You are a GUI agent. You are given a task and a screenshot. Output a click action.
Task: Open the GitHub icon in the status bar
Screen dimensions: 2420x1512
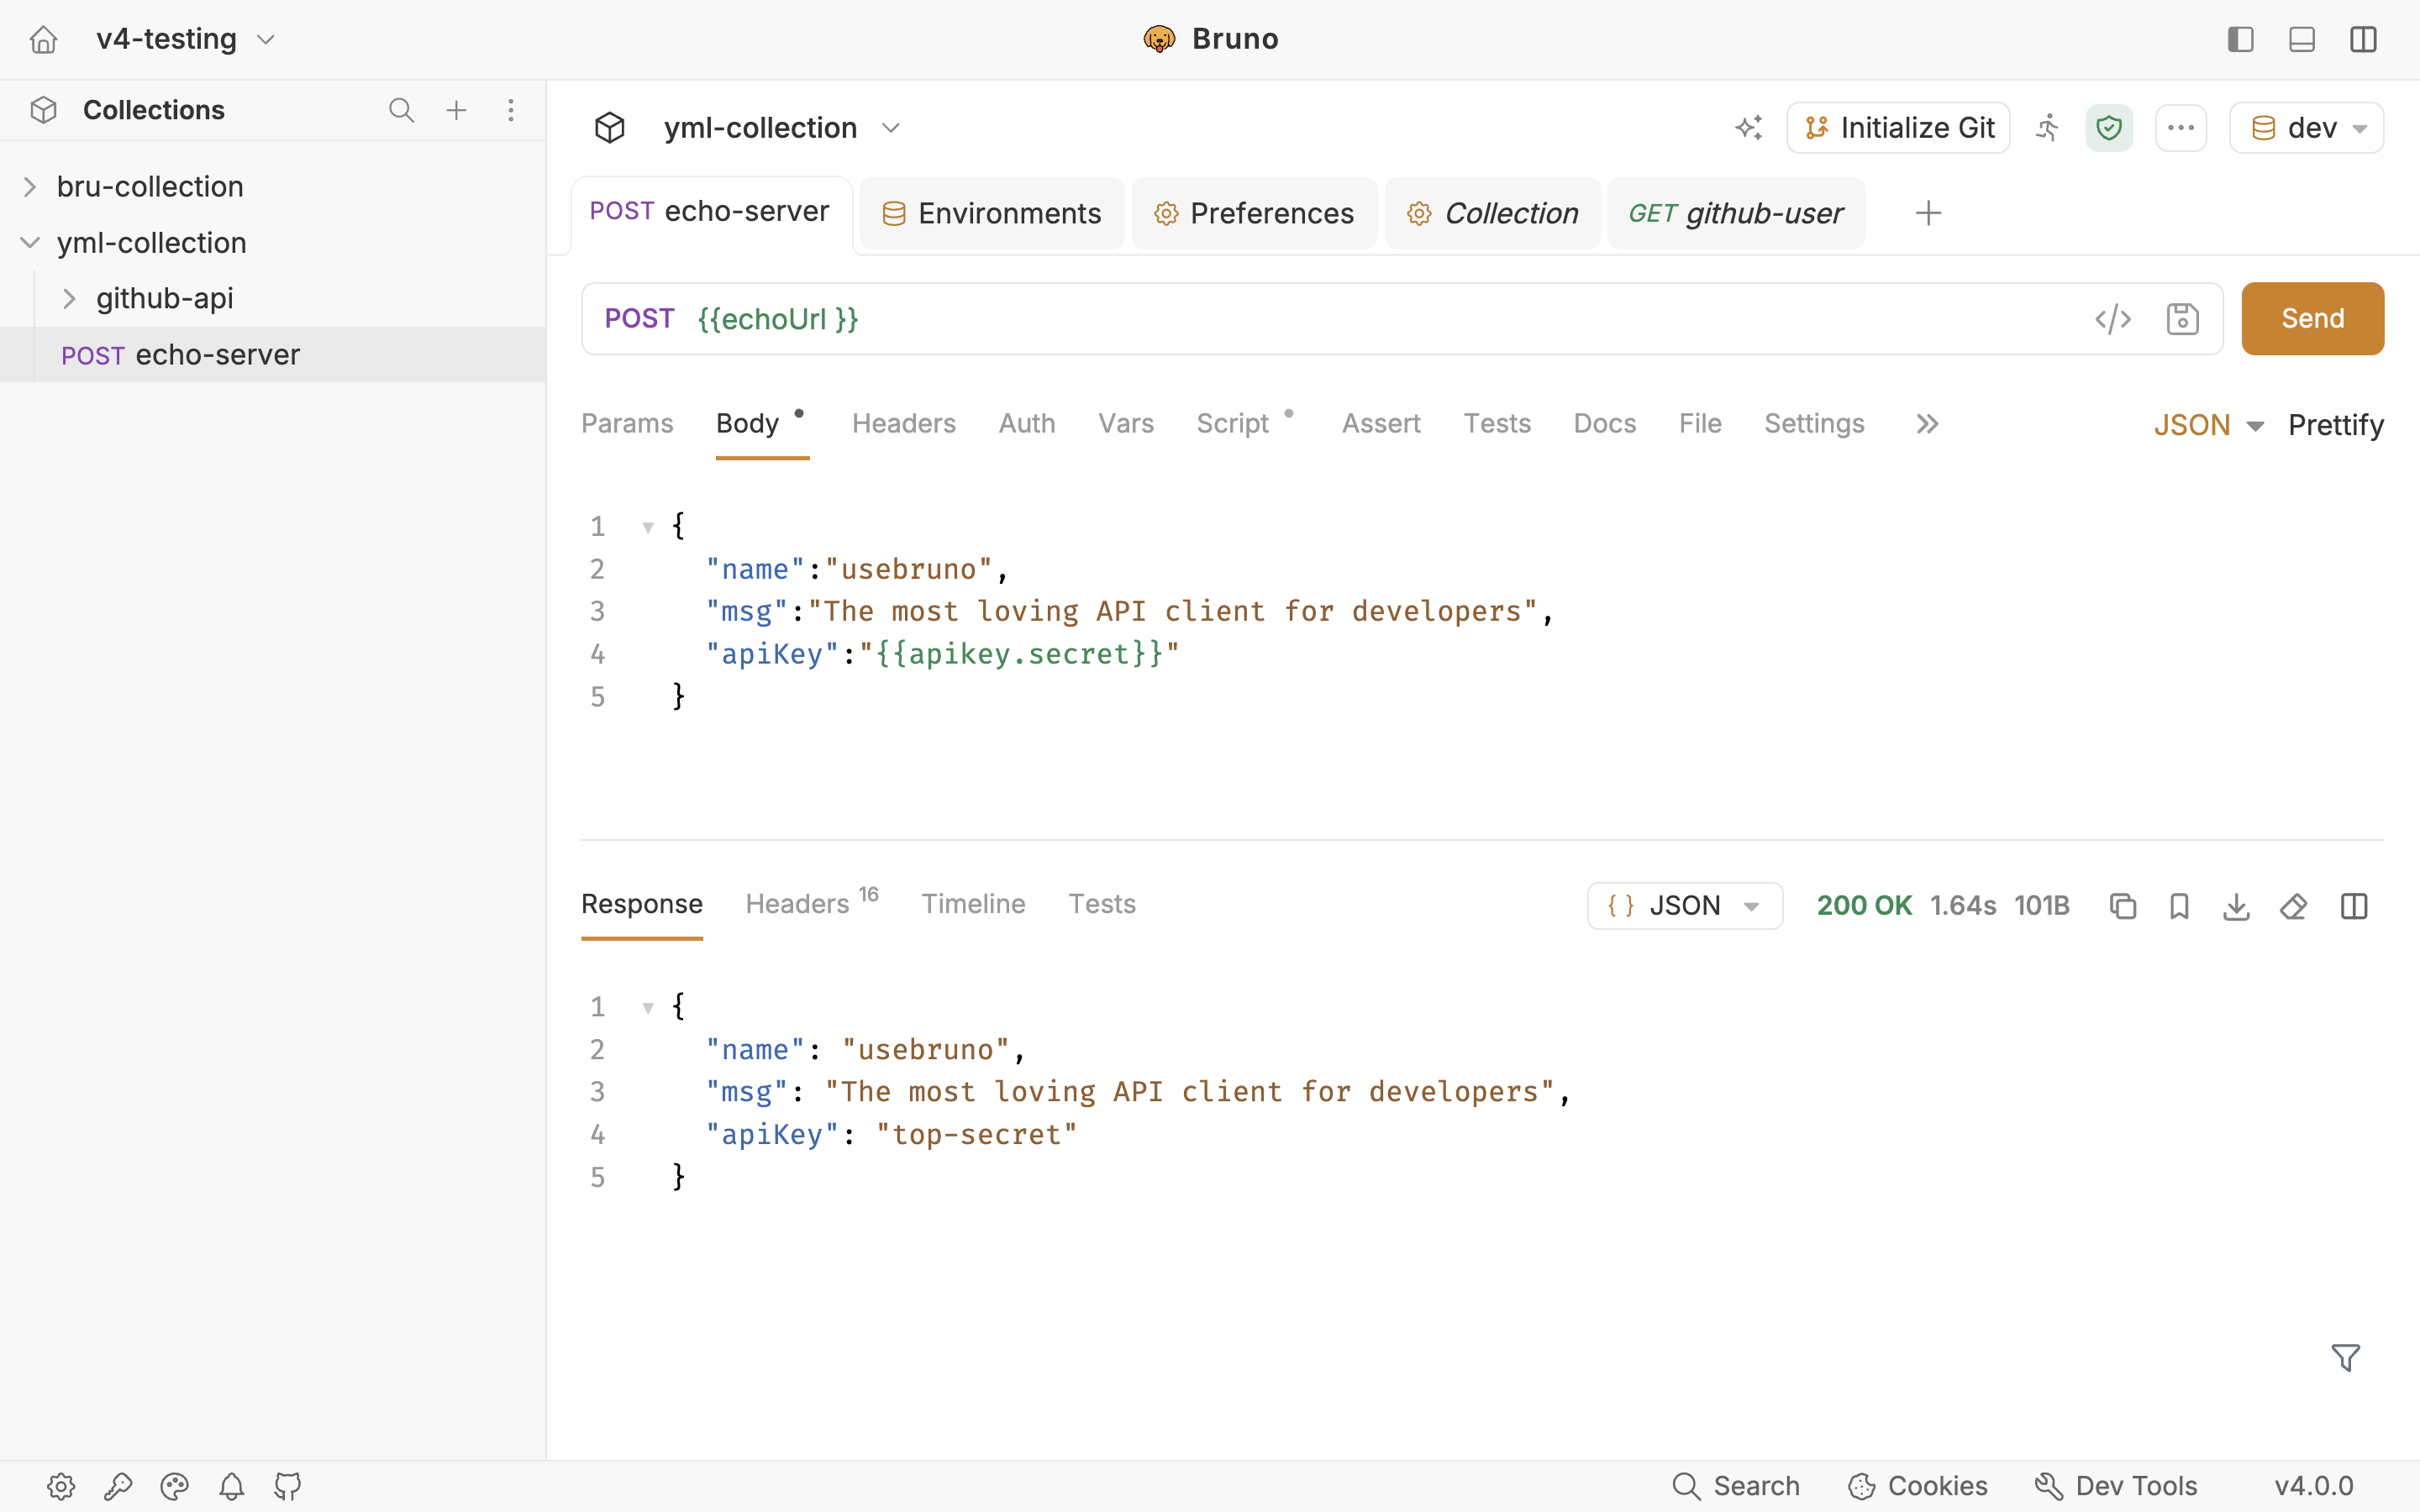pyautogui.click(x=288, y=1486)
